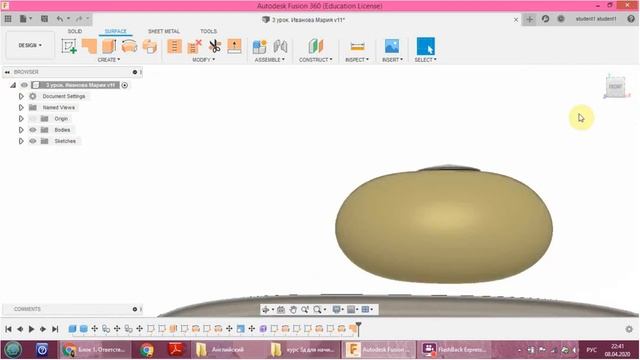Click the timeline end marker

[x=358, y=328]
